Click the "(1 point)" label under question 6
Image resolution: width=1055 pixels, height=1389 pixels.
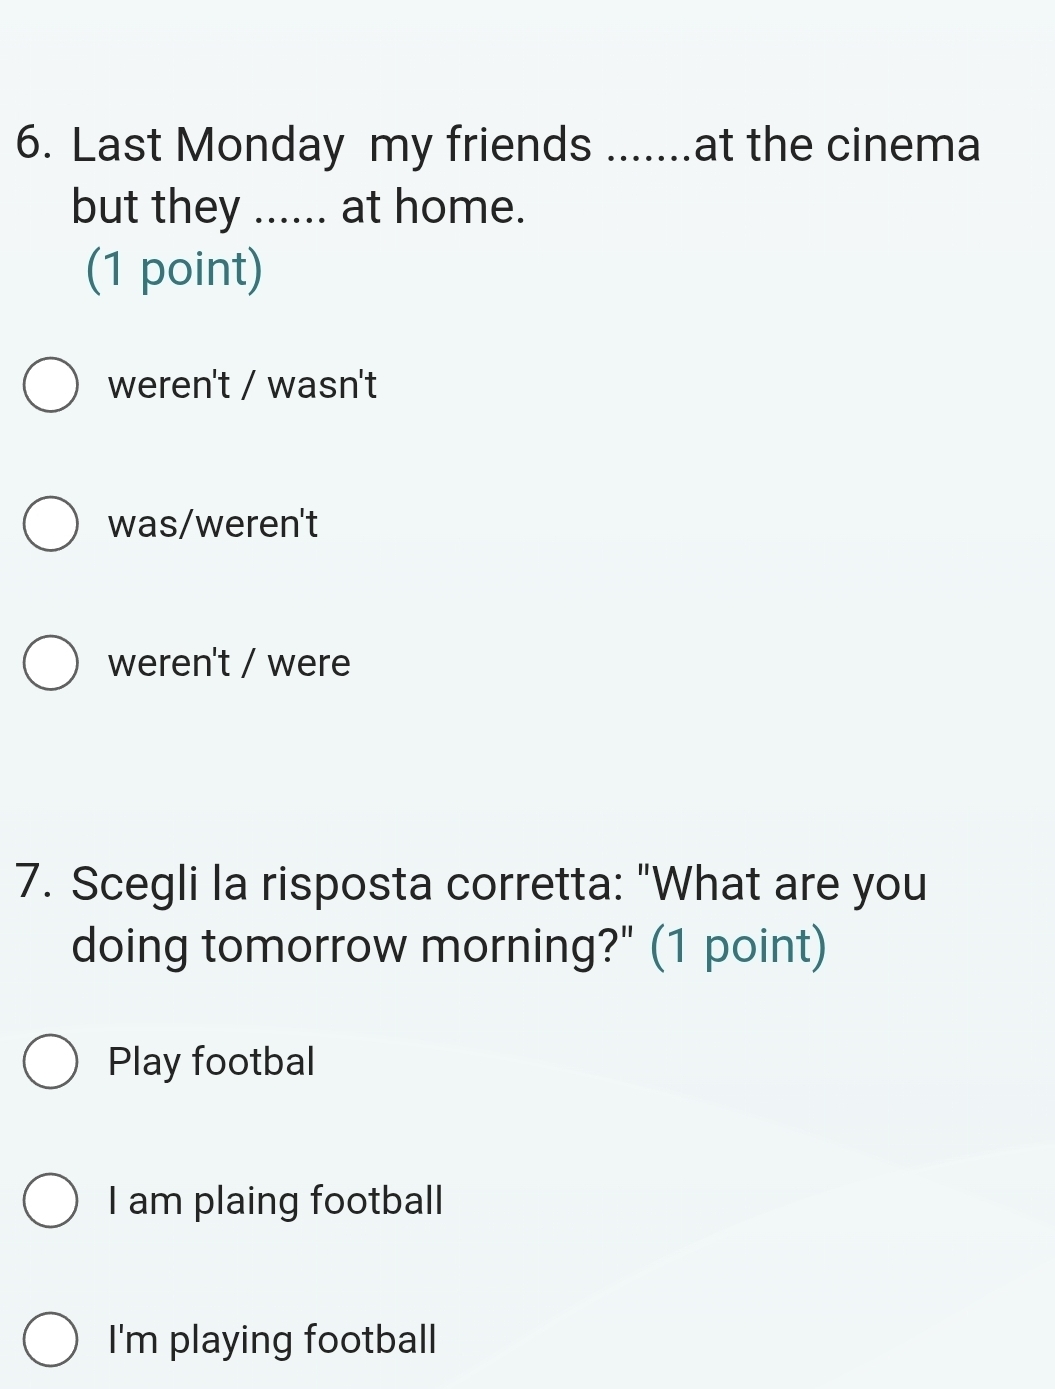click(175, 270)
